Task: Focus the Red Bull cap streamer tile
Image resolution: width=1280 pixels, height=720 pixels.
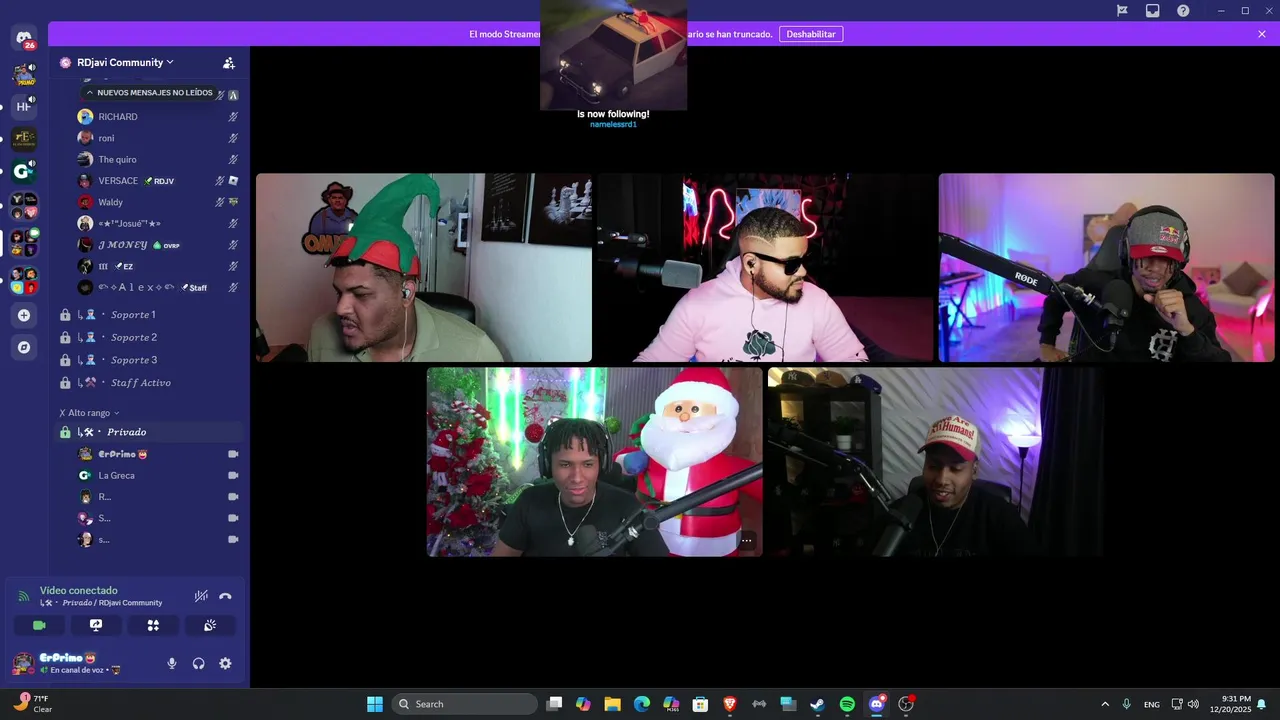Action: pos(1107,268)
